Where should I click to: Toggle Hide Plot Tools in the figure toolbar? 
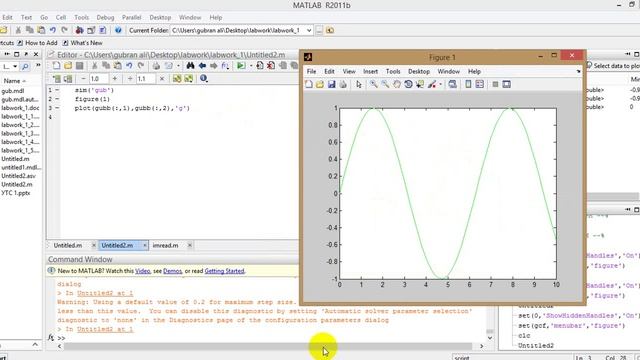pyautogui.click(x=495, y=84)
